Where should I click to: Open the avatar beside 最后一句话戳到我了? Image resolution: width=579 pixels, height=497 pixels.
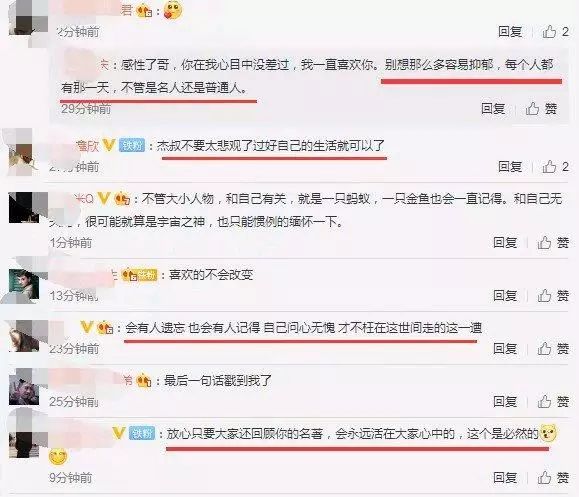pyautogui.click(x=24, y=390)
